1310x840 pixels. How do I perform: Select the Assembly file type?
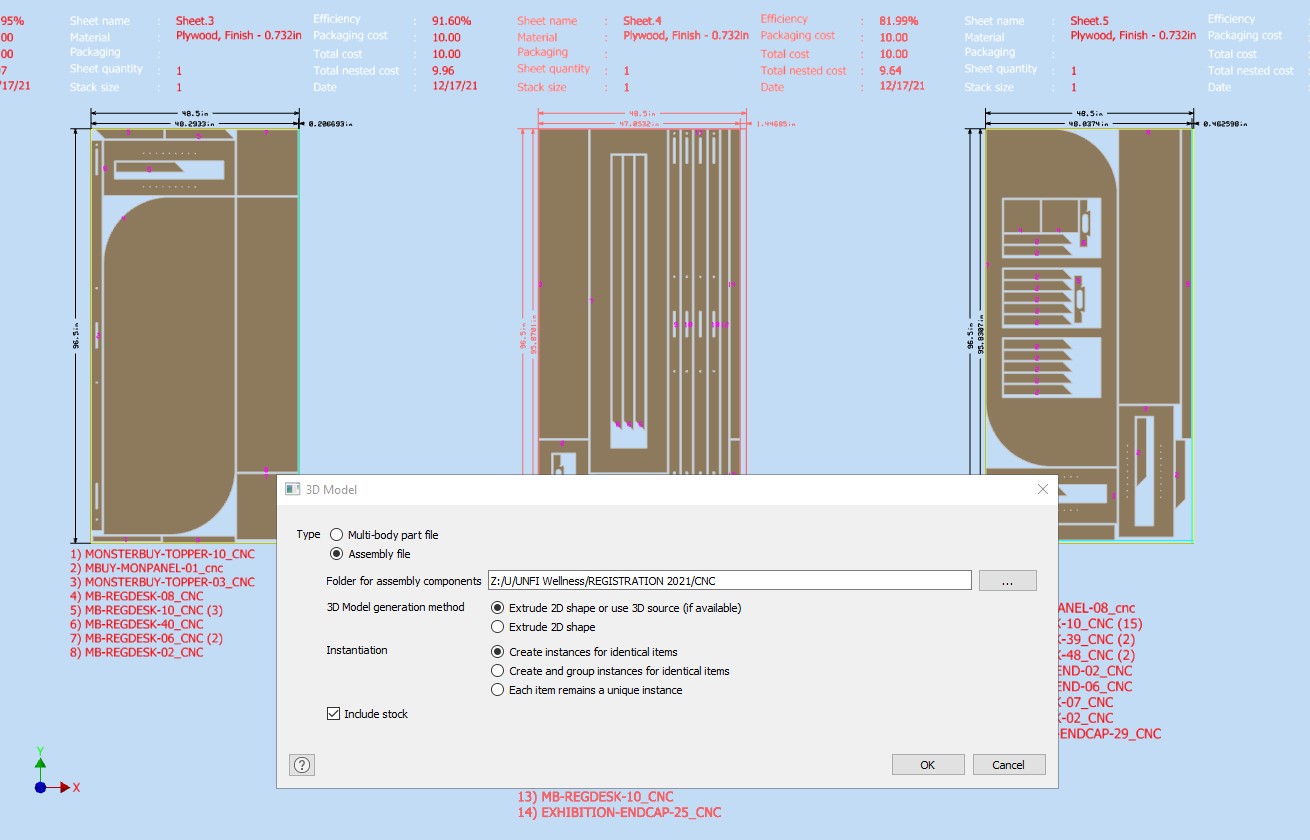336,554
